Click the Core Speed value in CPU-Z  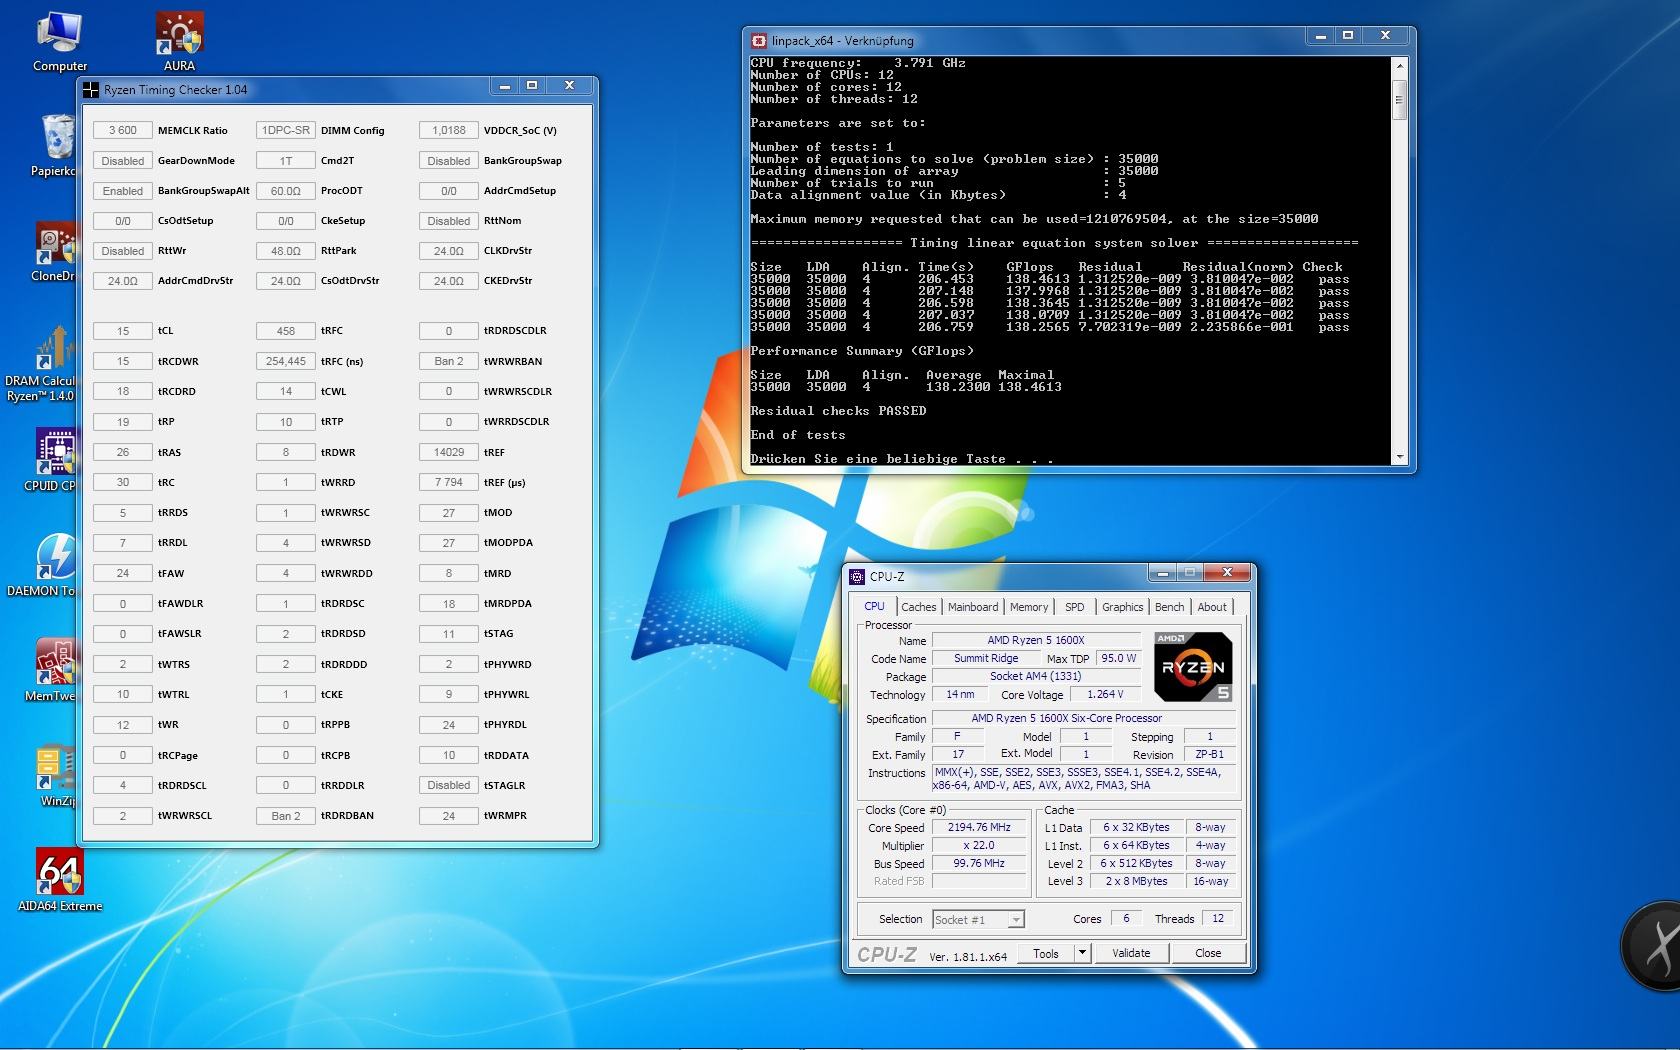click(x=979, y=828)
